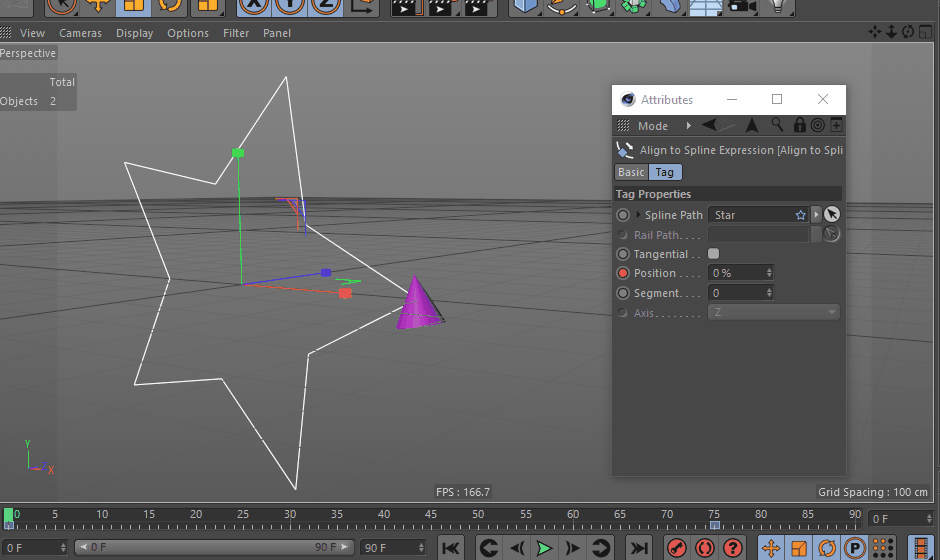Pick Spline Path object with cursor button
The width and height of the screenshot is (940, 560).
[x=831, y=214]
